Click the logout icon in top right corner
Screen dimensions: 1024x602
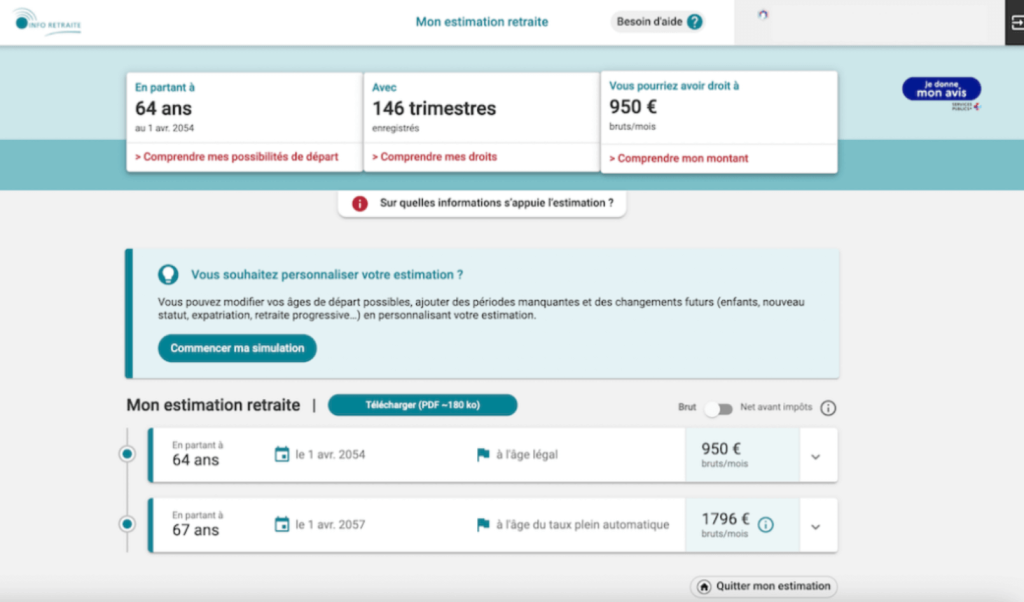click(x=1016, y=23)
